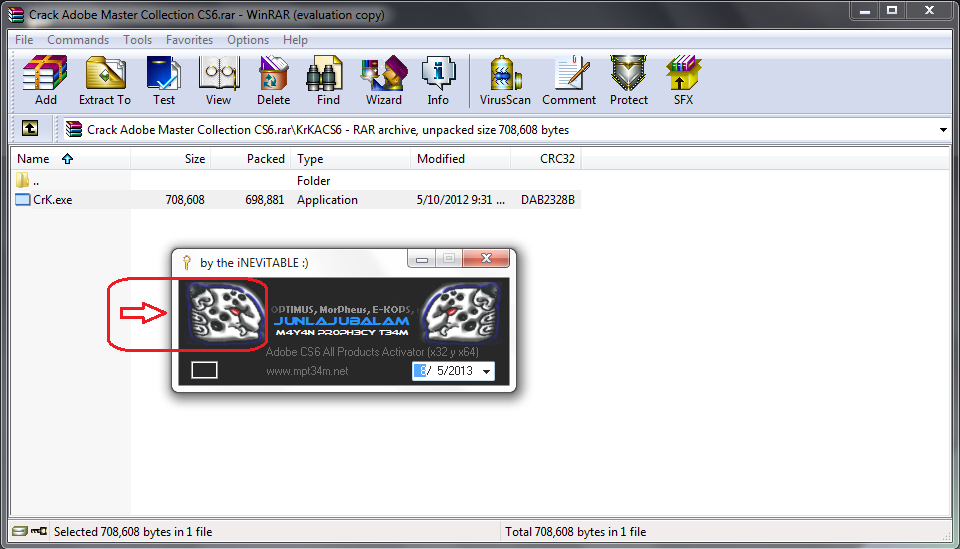Click the CrK.exe application file icon
The image size is (960, 549).
click(x=23, y=200)
